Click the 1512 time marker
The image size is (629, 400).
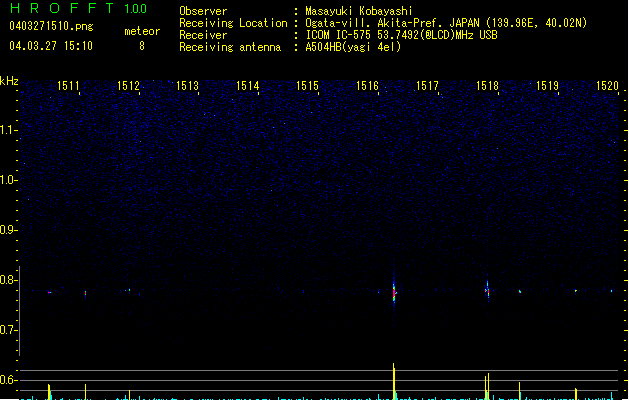point(128,86)
